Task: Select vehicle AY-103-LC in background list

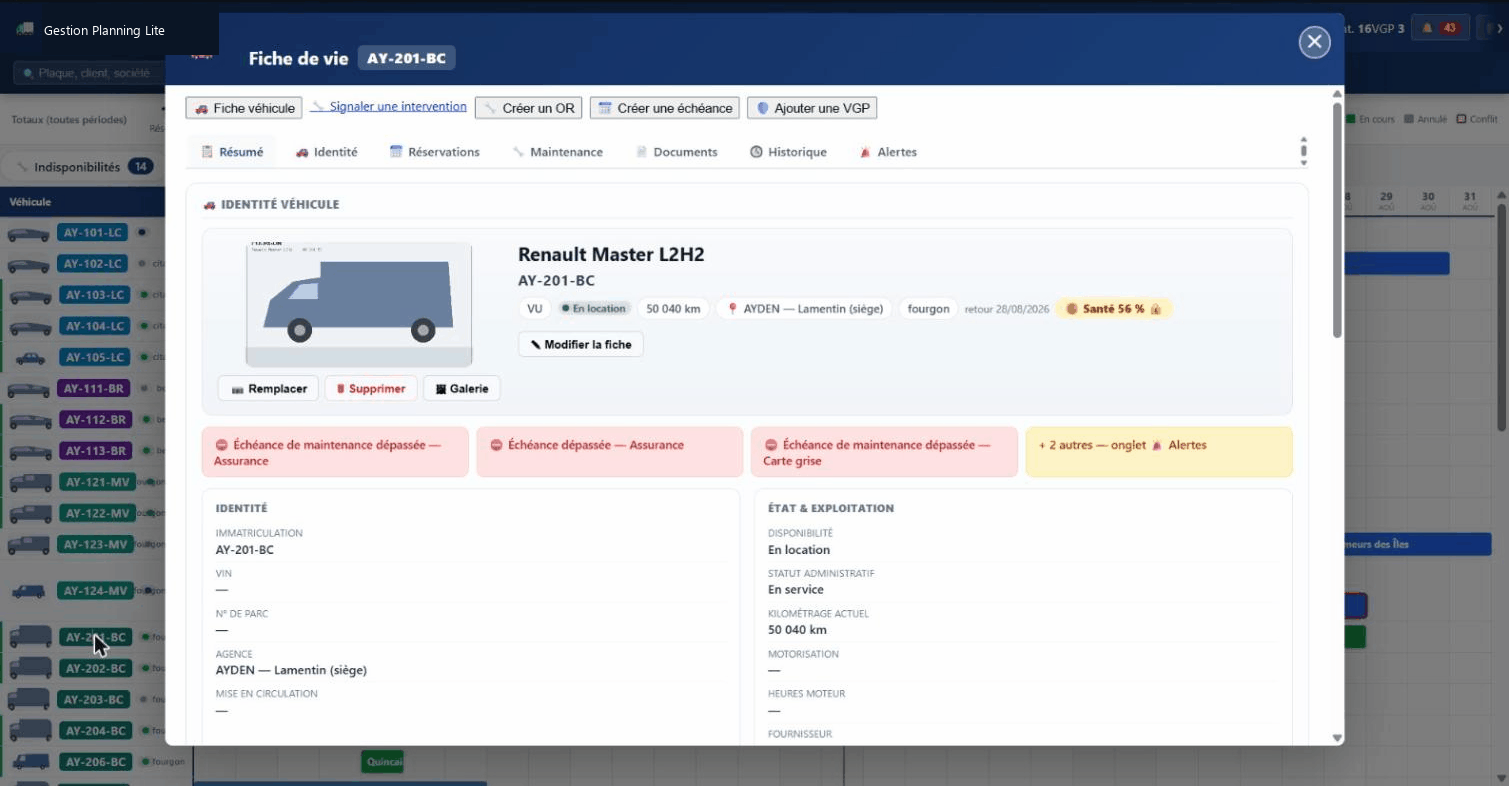Action: pyautogui.click(x=92, y=295)
